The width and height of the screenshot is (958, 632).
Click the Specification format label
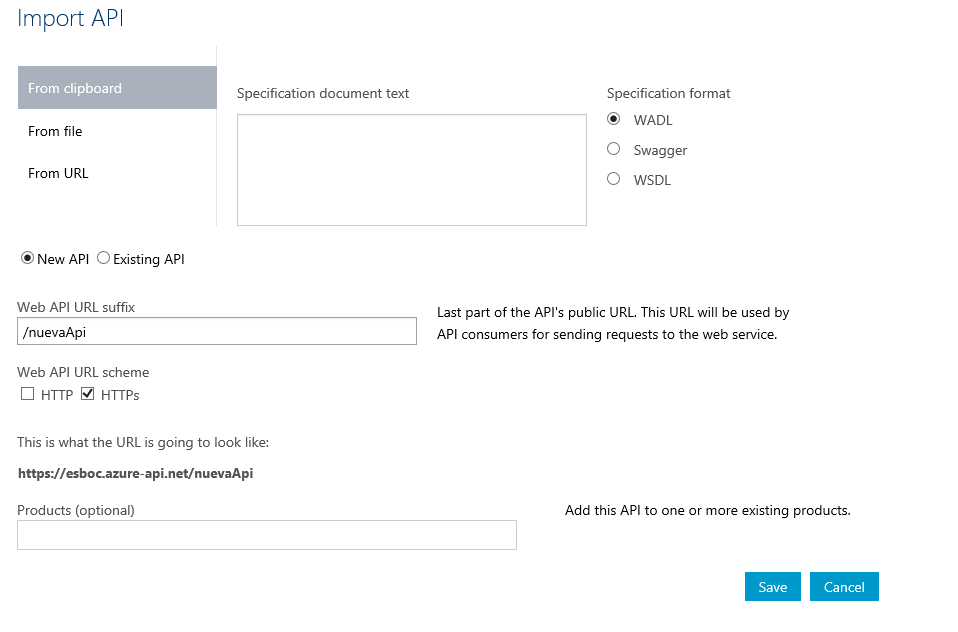[668, 94]
